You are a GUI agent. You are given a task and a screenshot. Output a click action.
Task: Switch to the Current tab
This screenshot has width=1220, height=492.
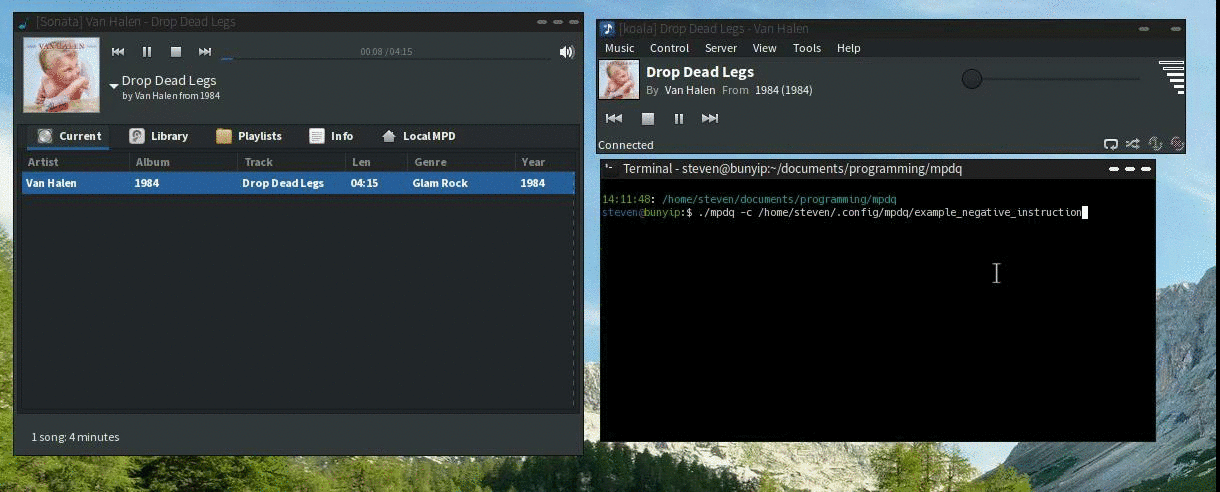point(69,136)
